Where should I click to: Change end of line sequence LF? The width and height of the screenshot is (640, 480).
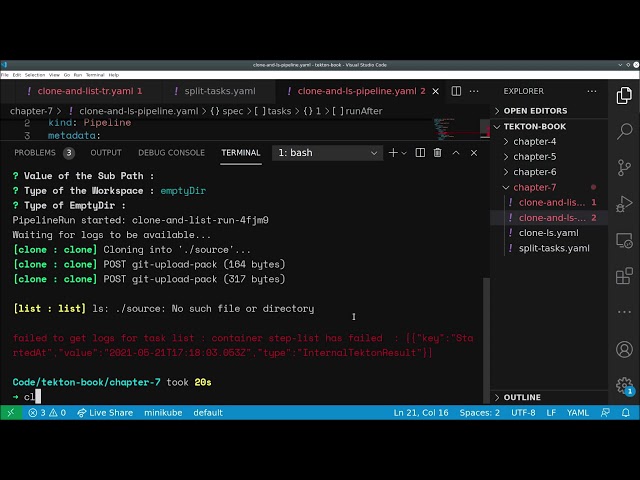point(551,413)
